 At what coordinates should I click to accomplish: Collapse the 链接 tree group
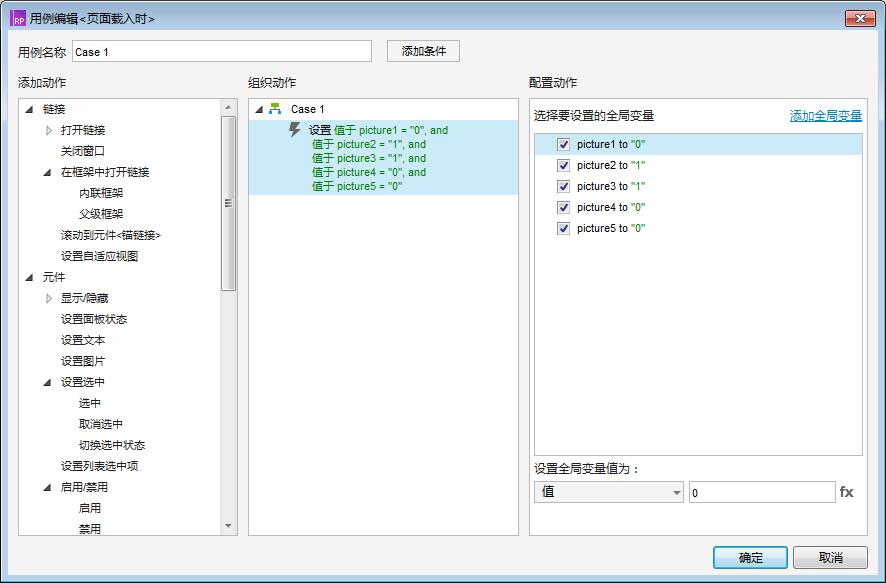(29, 109)
